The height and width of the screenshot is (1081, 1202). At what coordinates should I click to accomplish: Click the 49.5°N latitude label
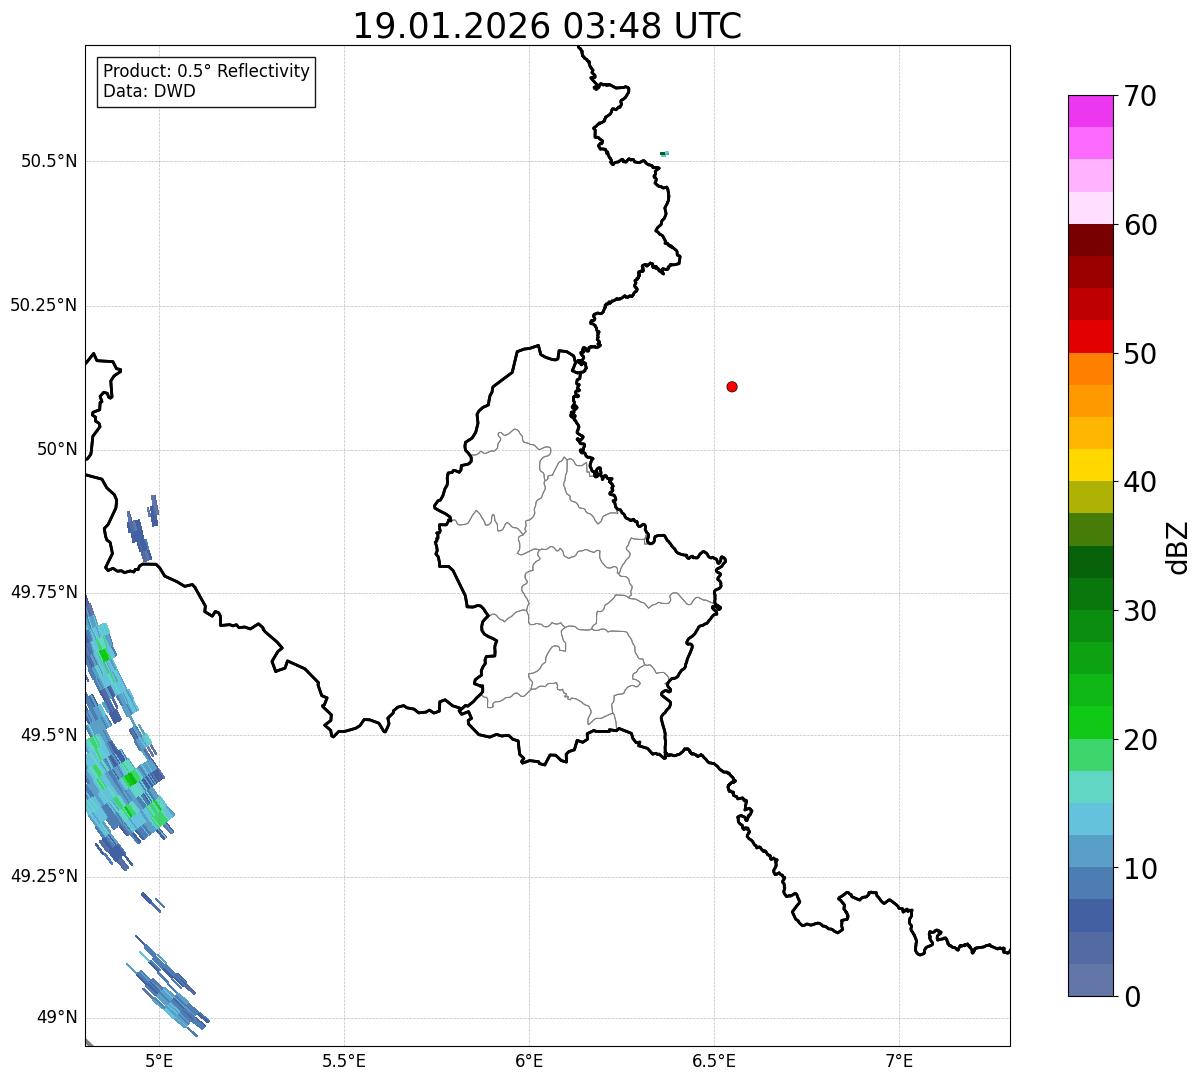coord(49,735)
